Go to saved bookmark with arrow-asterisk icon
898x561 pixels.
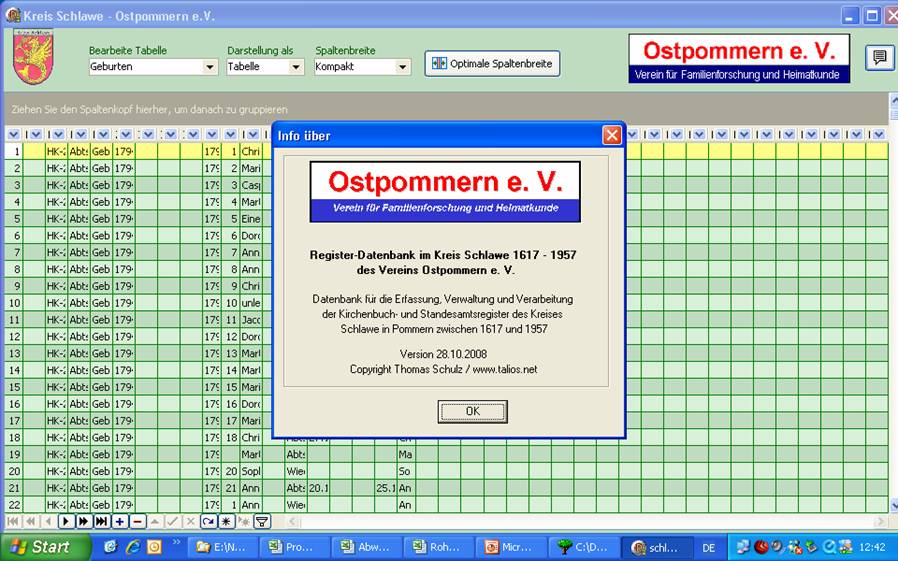244,522
